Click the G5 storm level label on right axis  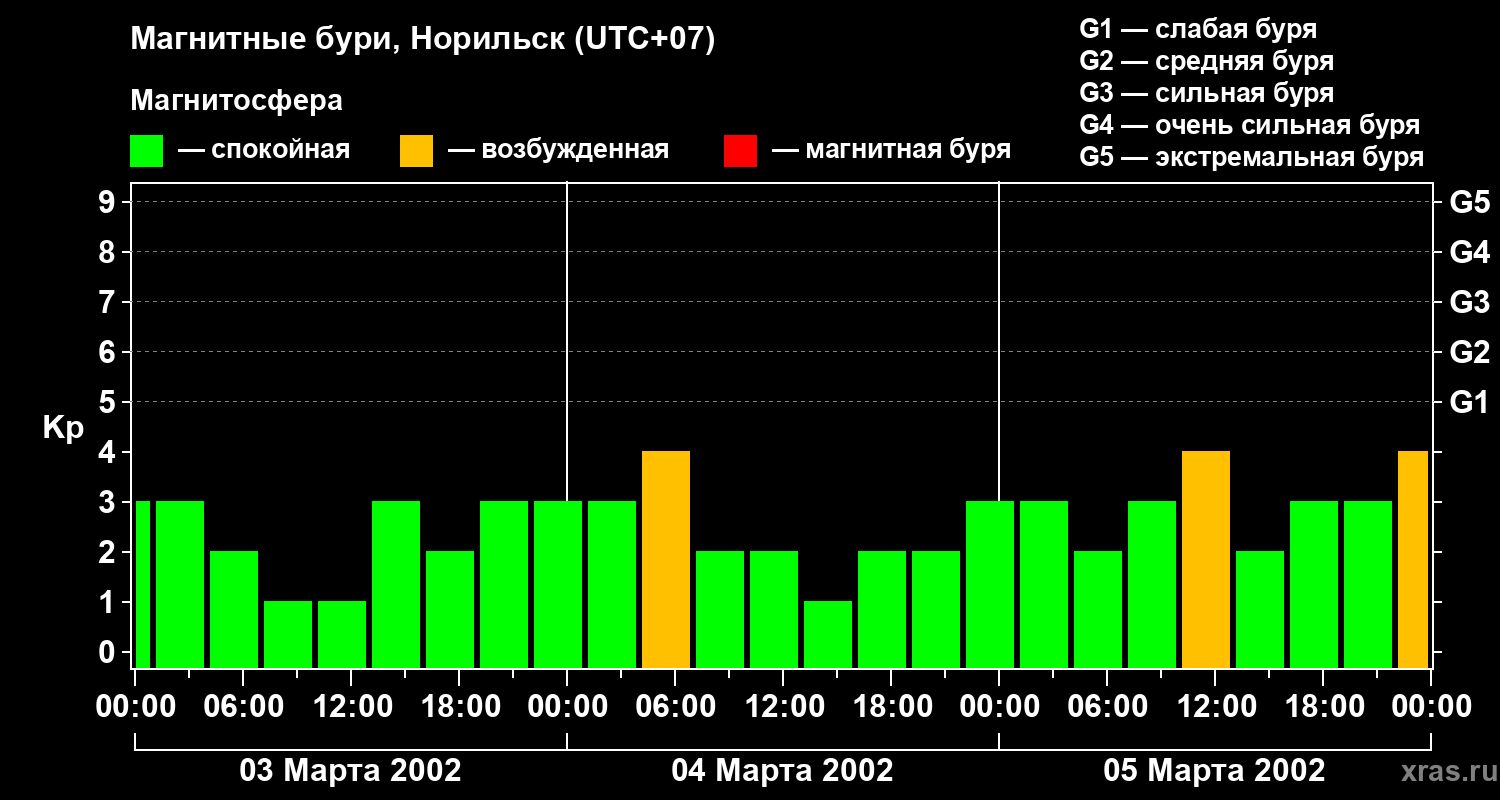(x=1469, y=202)
